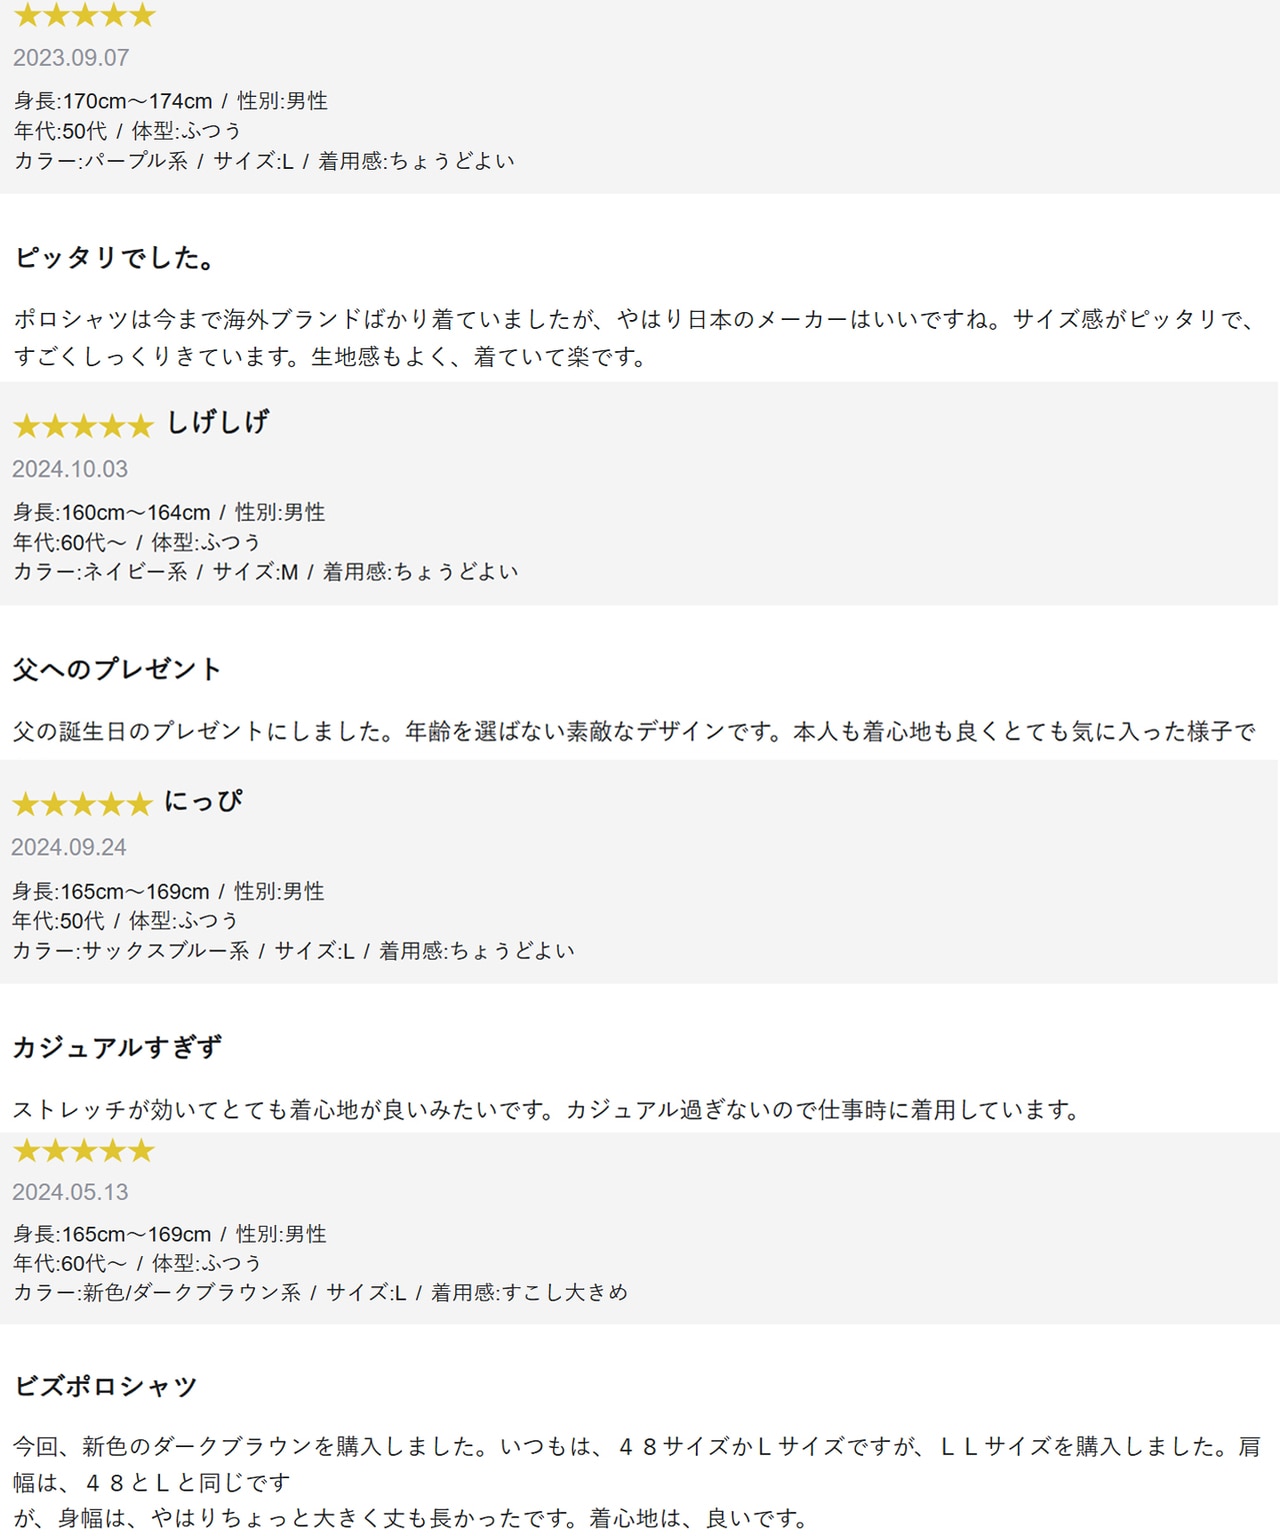The width and height of the screenshot is (1280, 1536).
Task: Click the star rating beside reviewer しげしげ
Action: 83,426
